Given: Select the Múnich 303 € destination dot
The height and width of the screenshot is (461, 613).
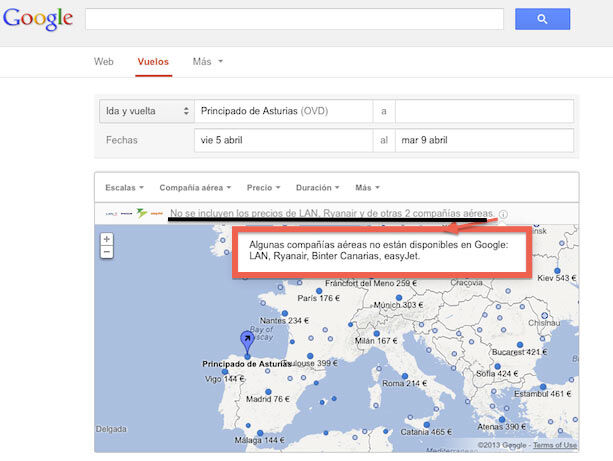Looking at the screenshot, I should pyautogui.click(x=399, y=298).
